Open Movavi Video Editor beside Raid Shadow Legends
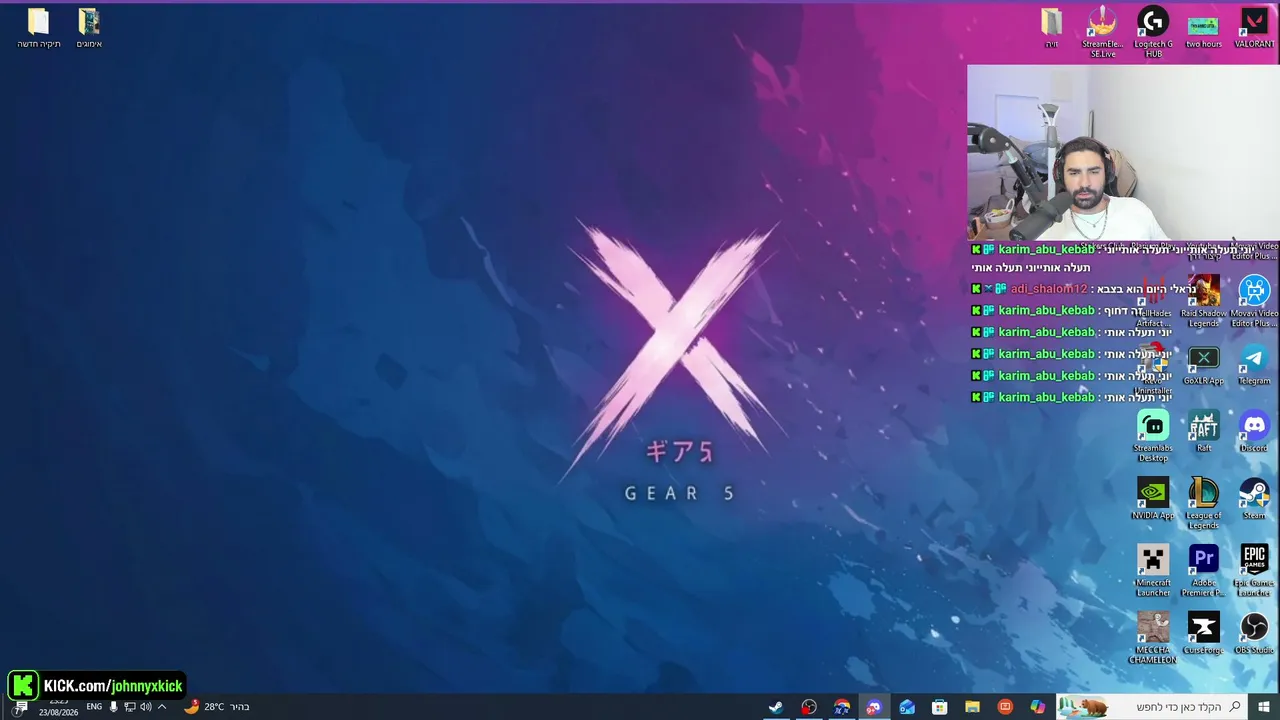Screen dimensions: 1280x720 pos(1254,301)
